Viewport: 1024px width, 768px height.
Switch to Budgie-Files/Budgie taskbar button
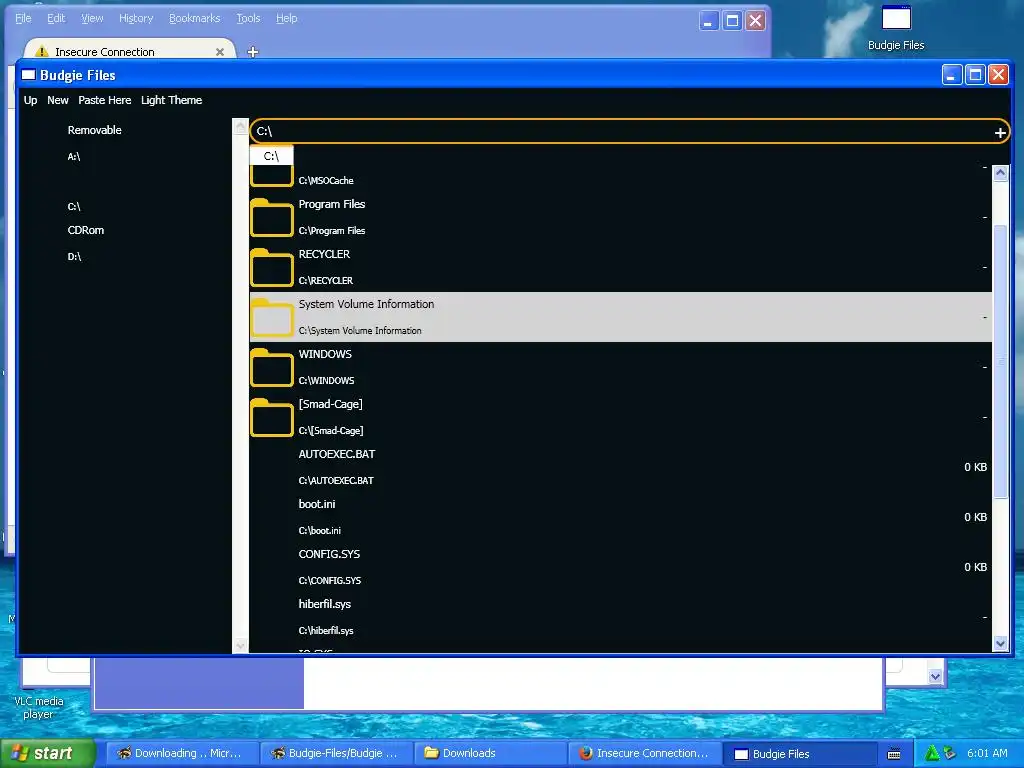point(335,753)
